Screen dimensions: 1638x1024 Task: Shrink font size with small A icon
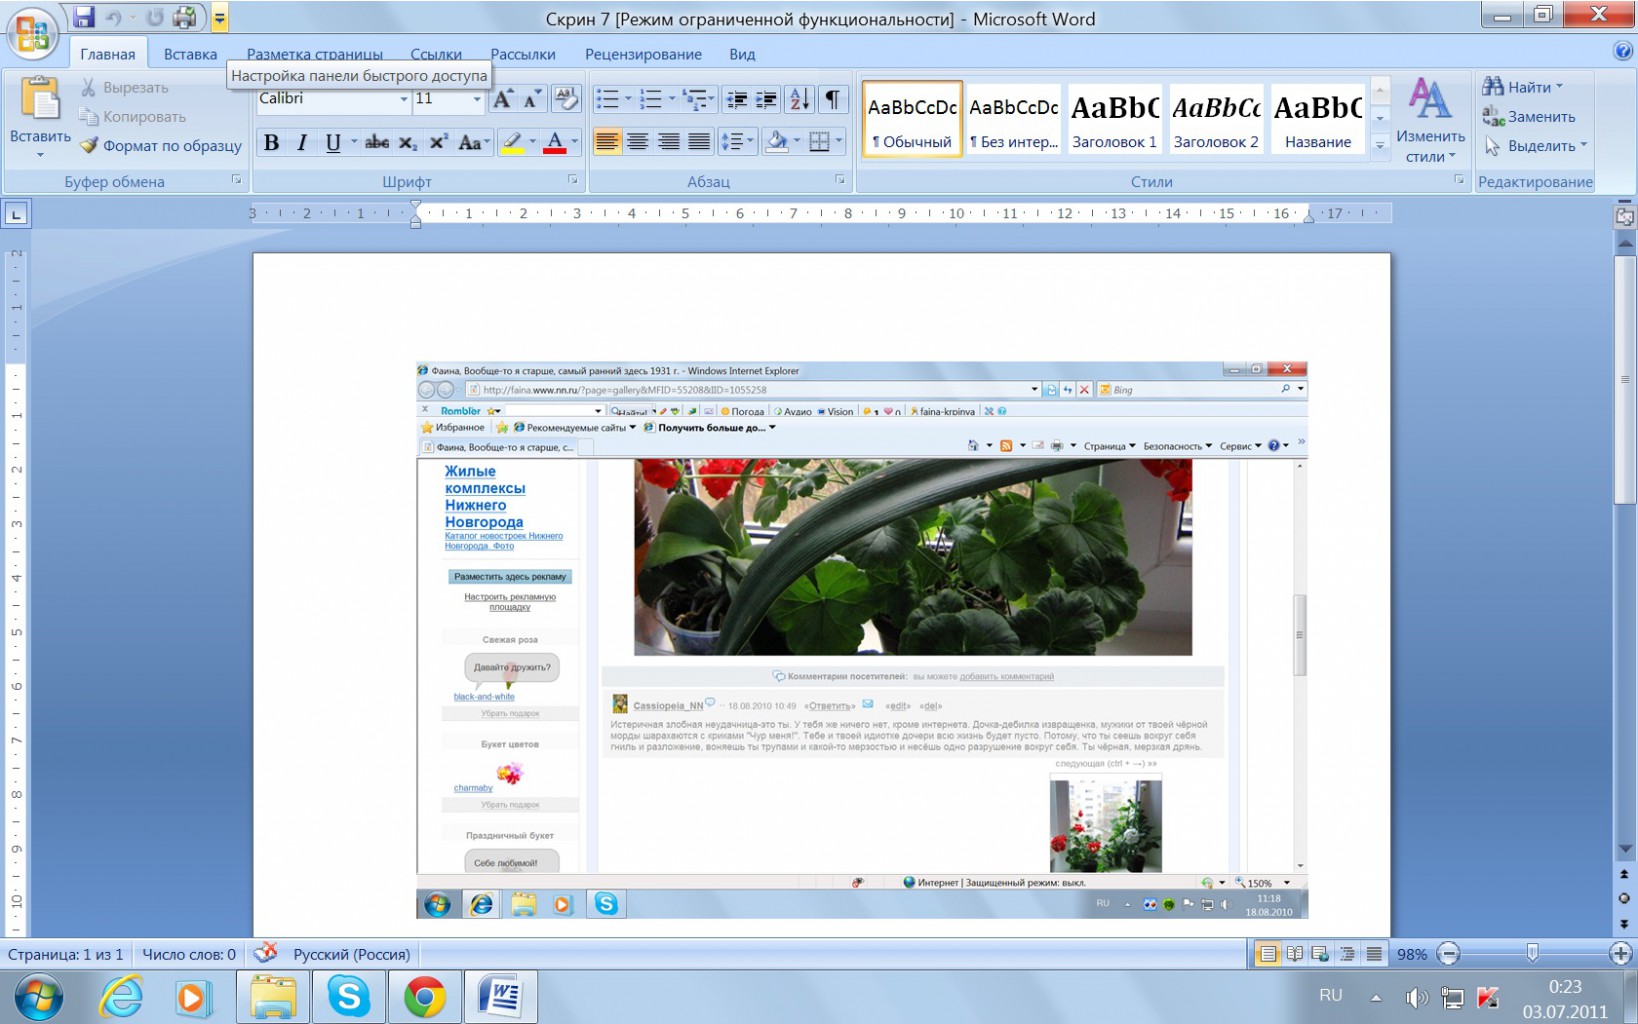coord(532,98)
